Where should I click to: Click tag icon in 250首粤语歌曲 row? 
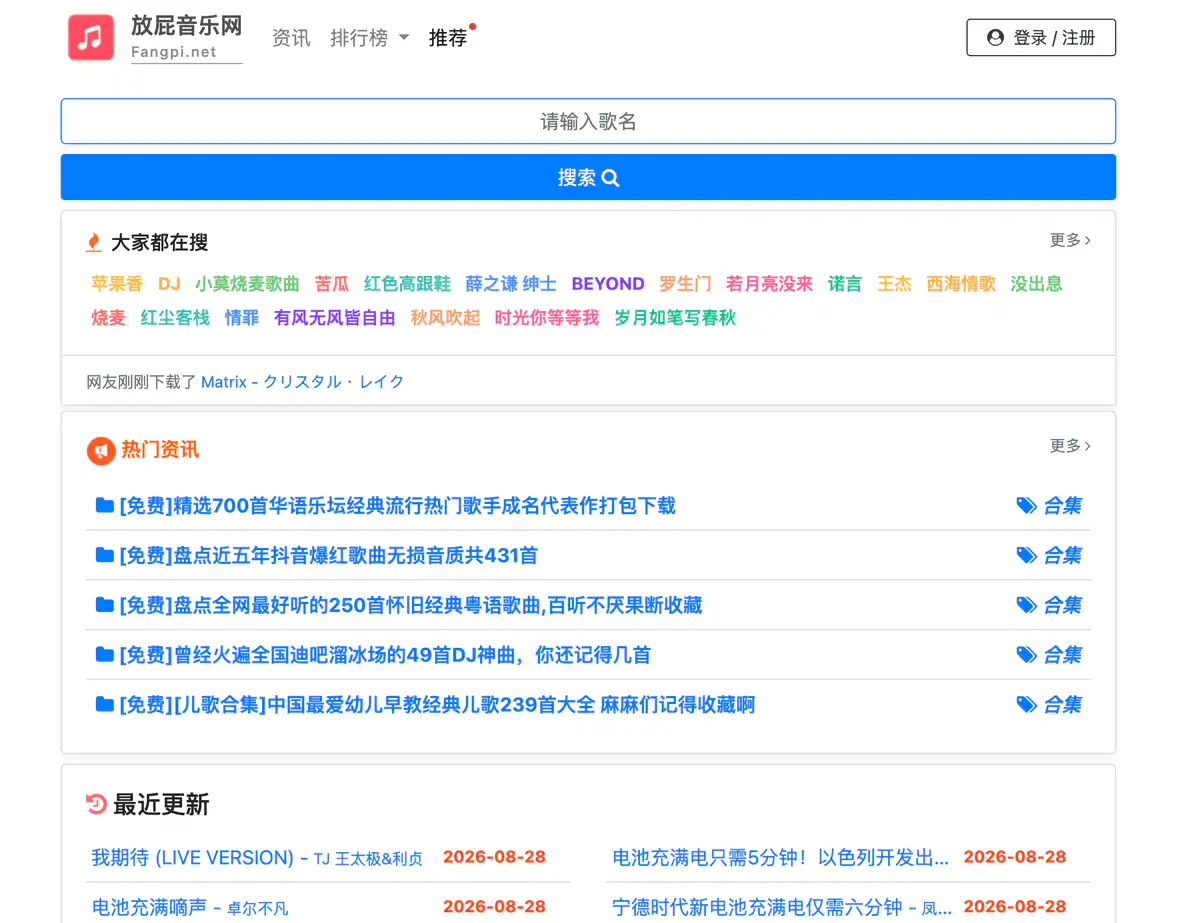pyautogui.click(x=1026, y=606)
